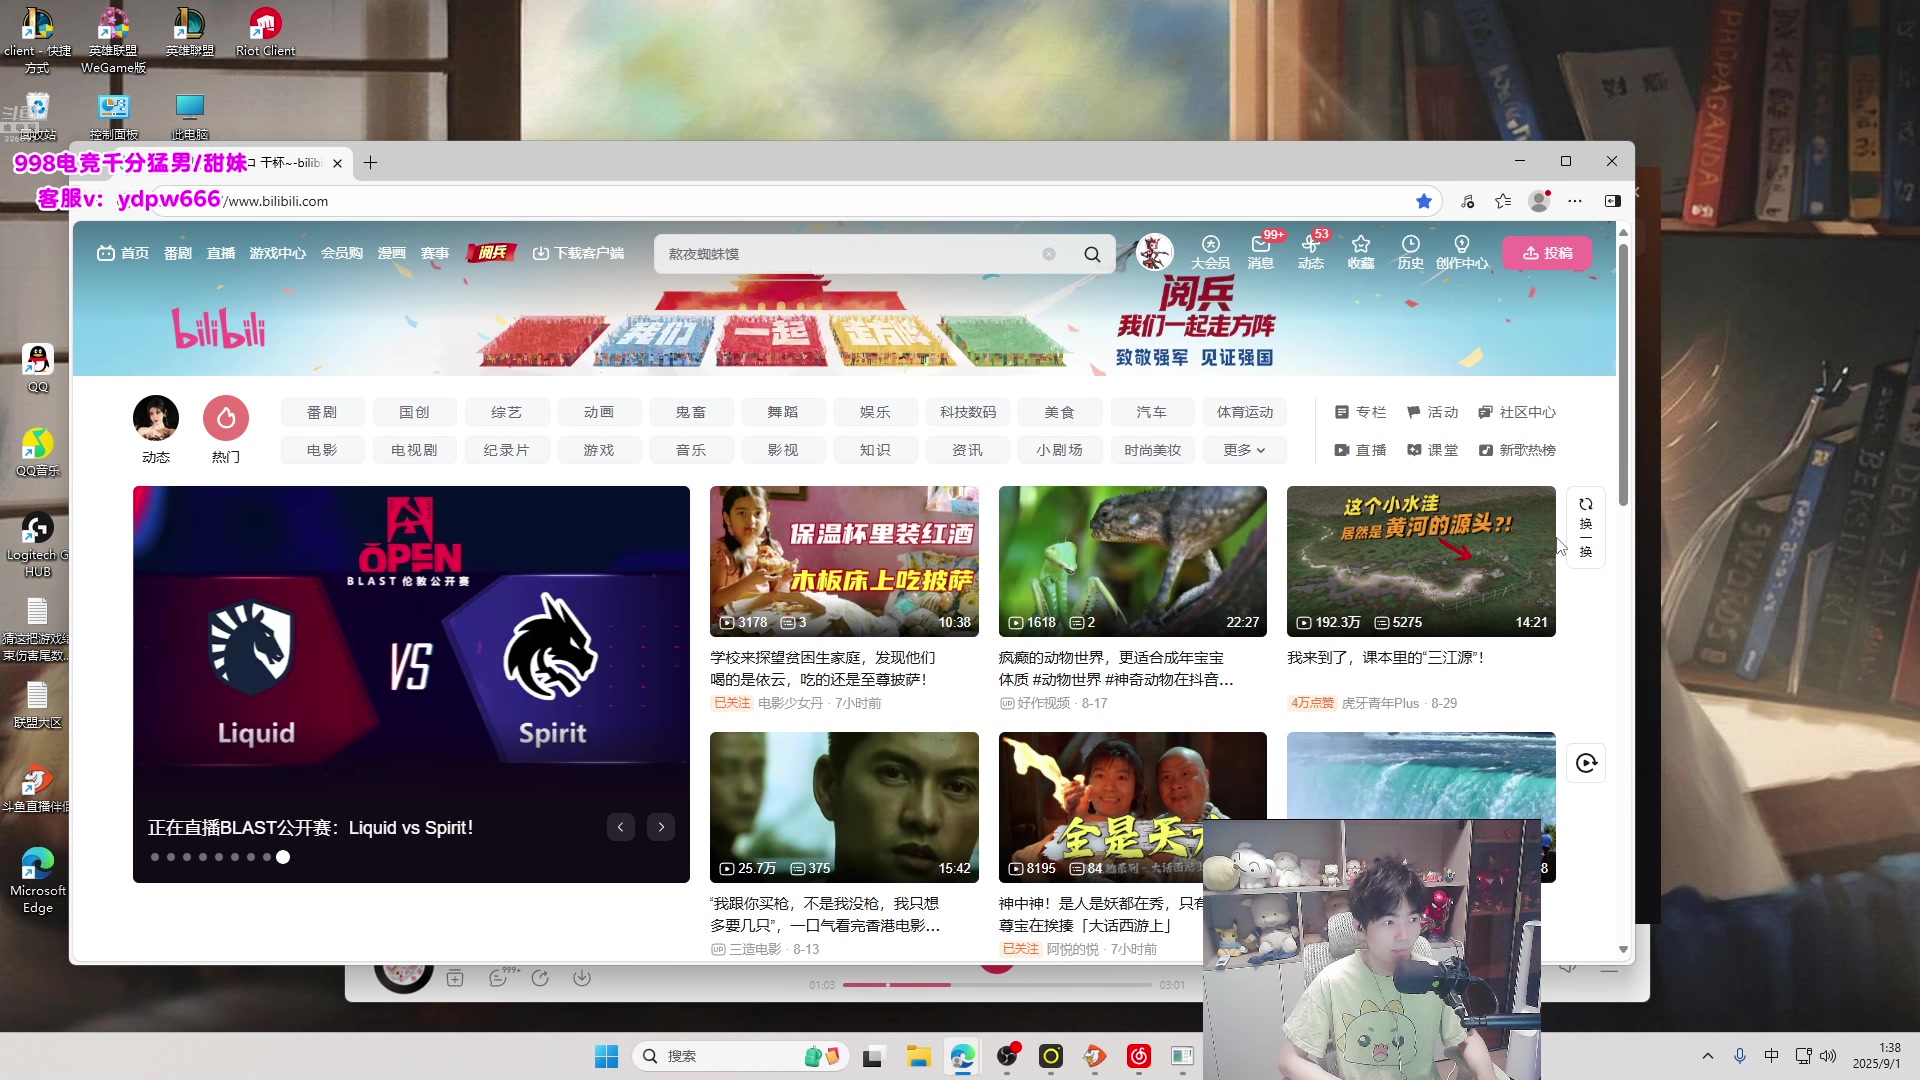Click 下载客户端 download link
This screenshot has width=1920, height=1080.
pyautogui.click(x=578, y=253)
